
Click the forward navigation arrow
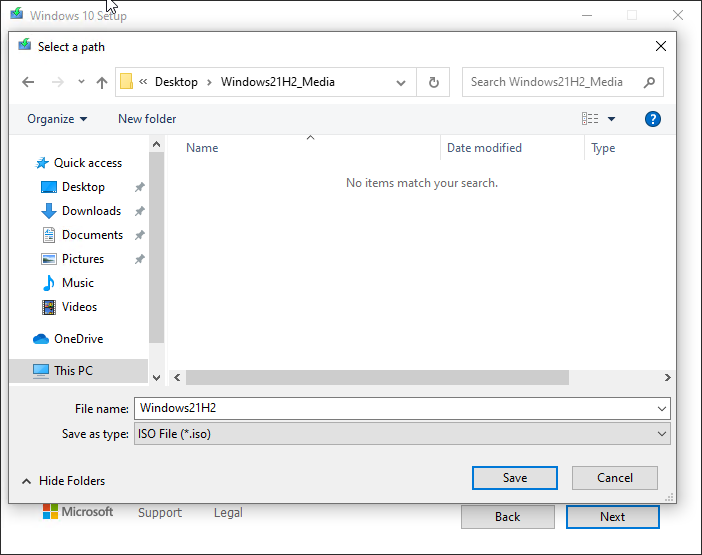[x=57, y=82]
